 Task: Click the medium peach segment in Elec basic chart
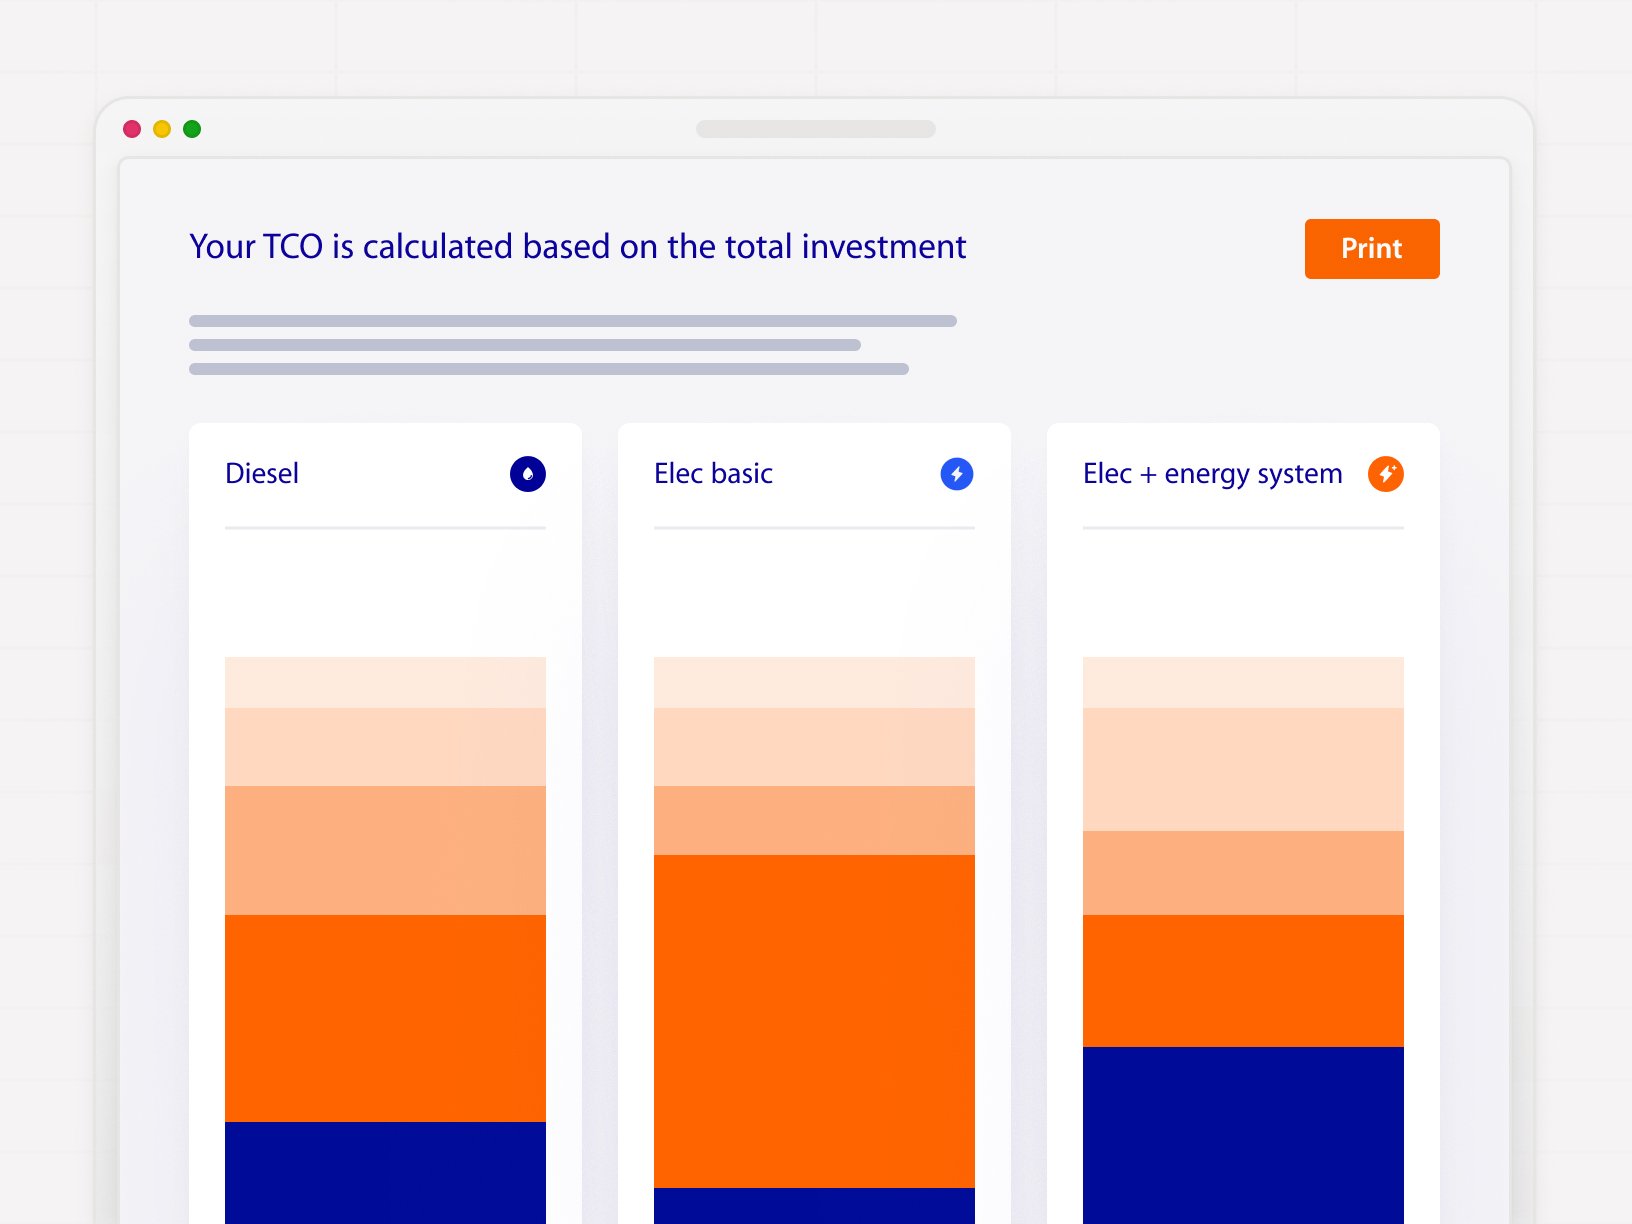click(x=814, y=820)
